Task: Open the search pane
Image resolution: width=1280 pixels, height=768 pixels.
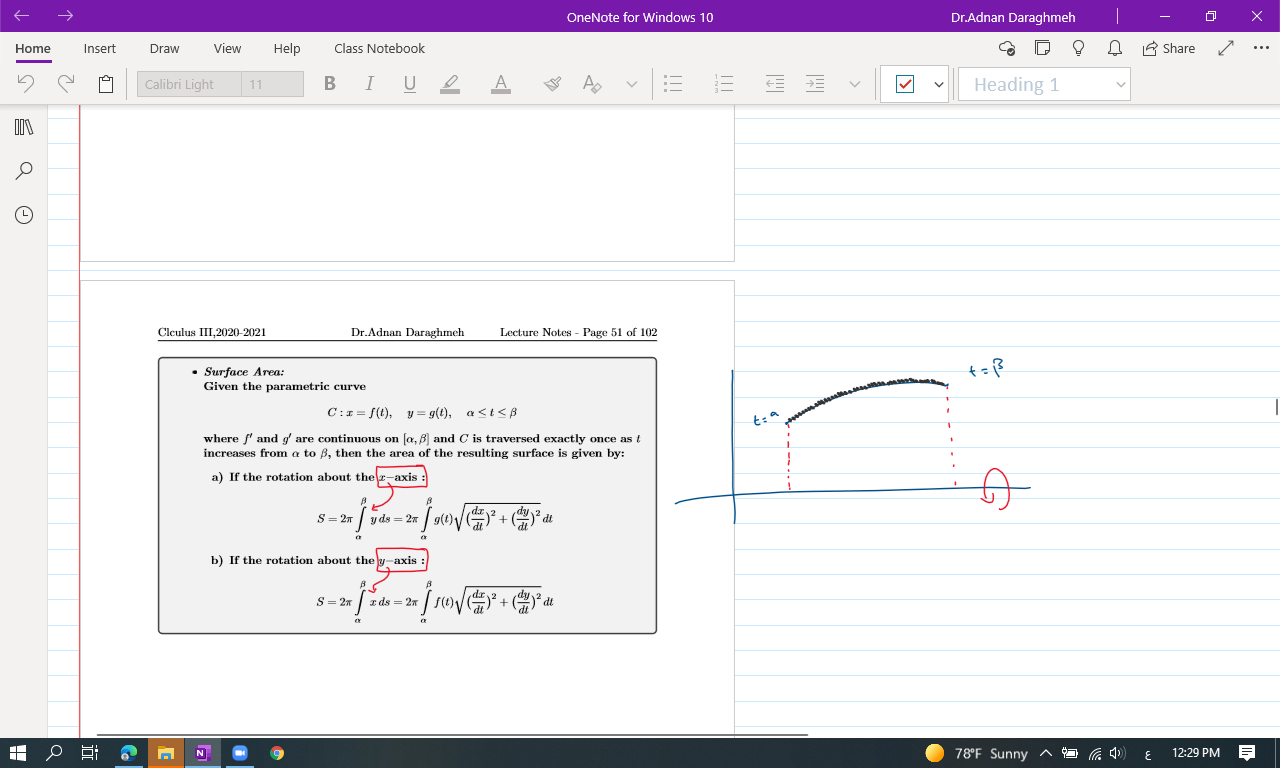Action: click(x=24, y=171)
